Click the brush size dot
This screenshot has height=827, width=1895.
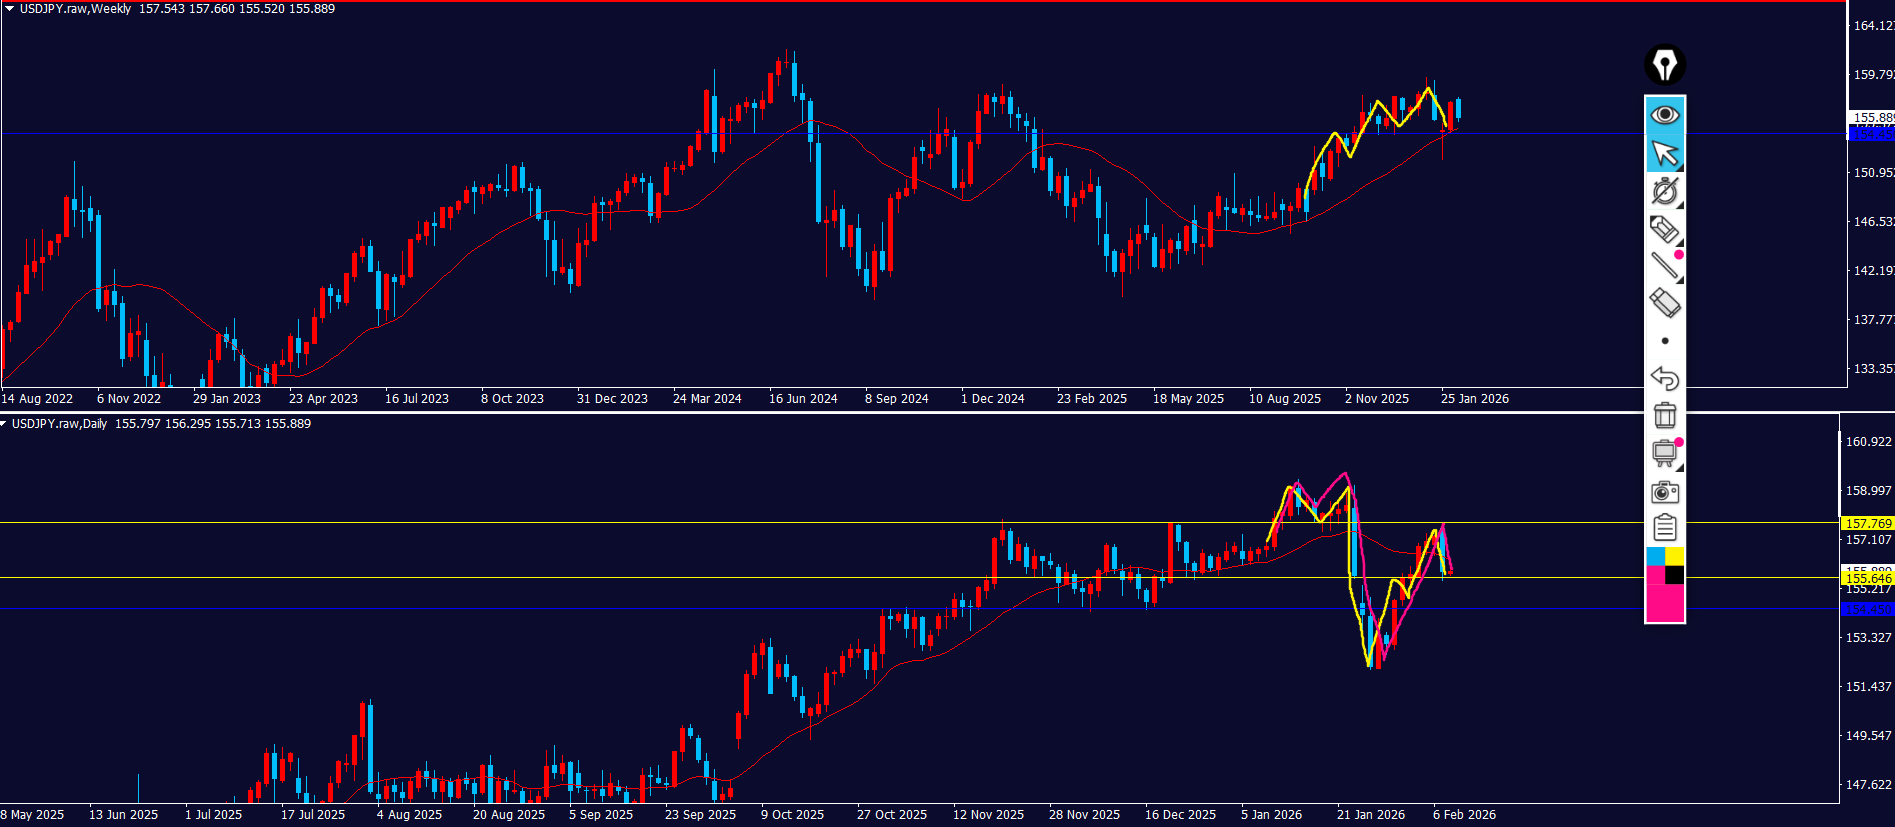tap(1665, 341)
